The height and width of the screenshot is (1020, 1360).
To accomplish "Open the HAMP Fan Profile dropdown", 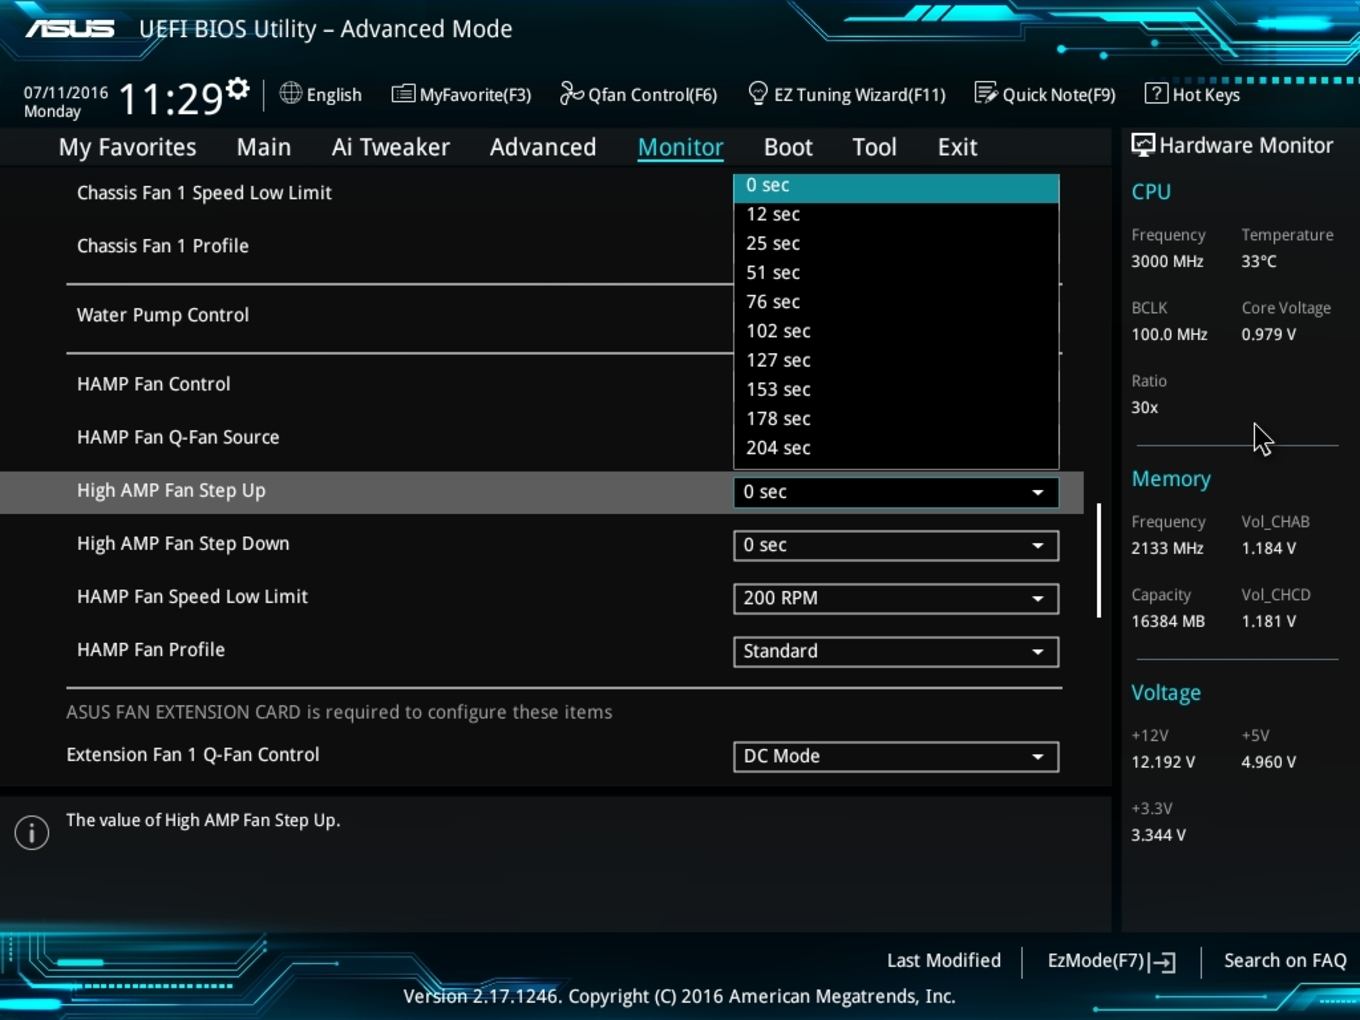I will [x=896, y=651].
